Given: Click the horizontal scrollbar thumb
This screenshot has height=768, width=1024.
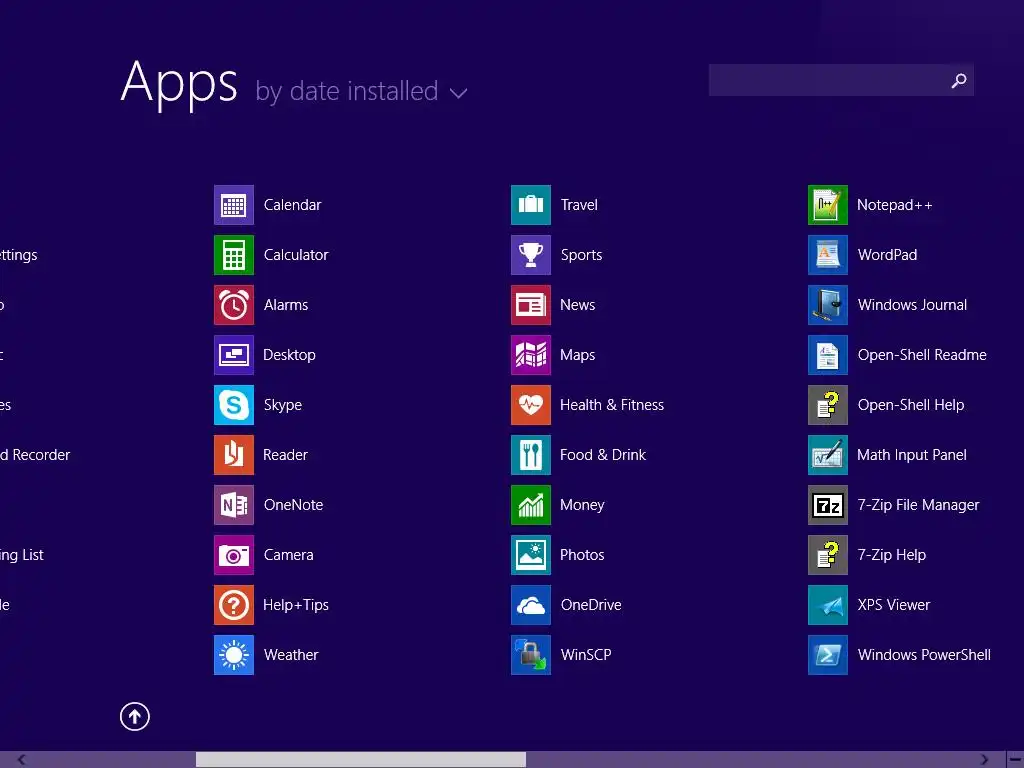Looking at the screenshot, I should (x=360, y=760).
